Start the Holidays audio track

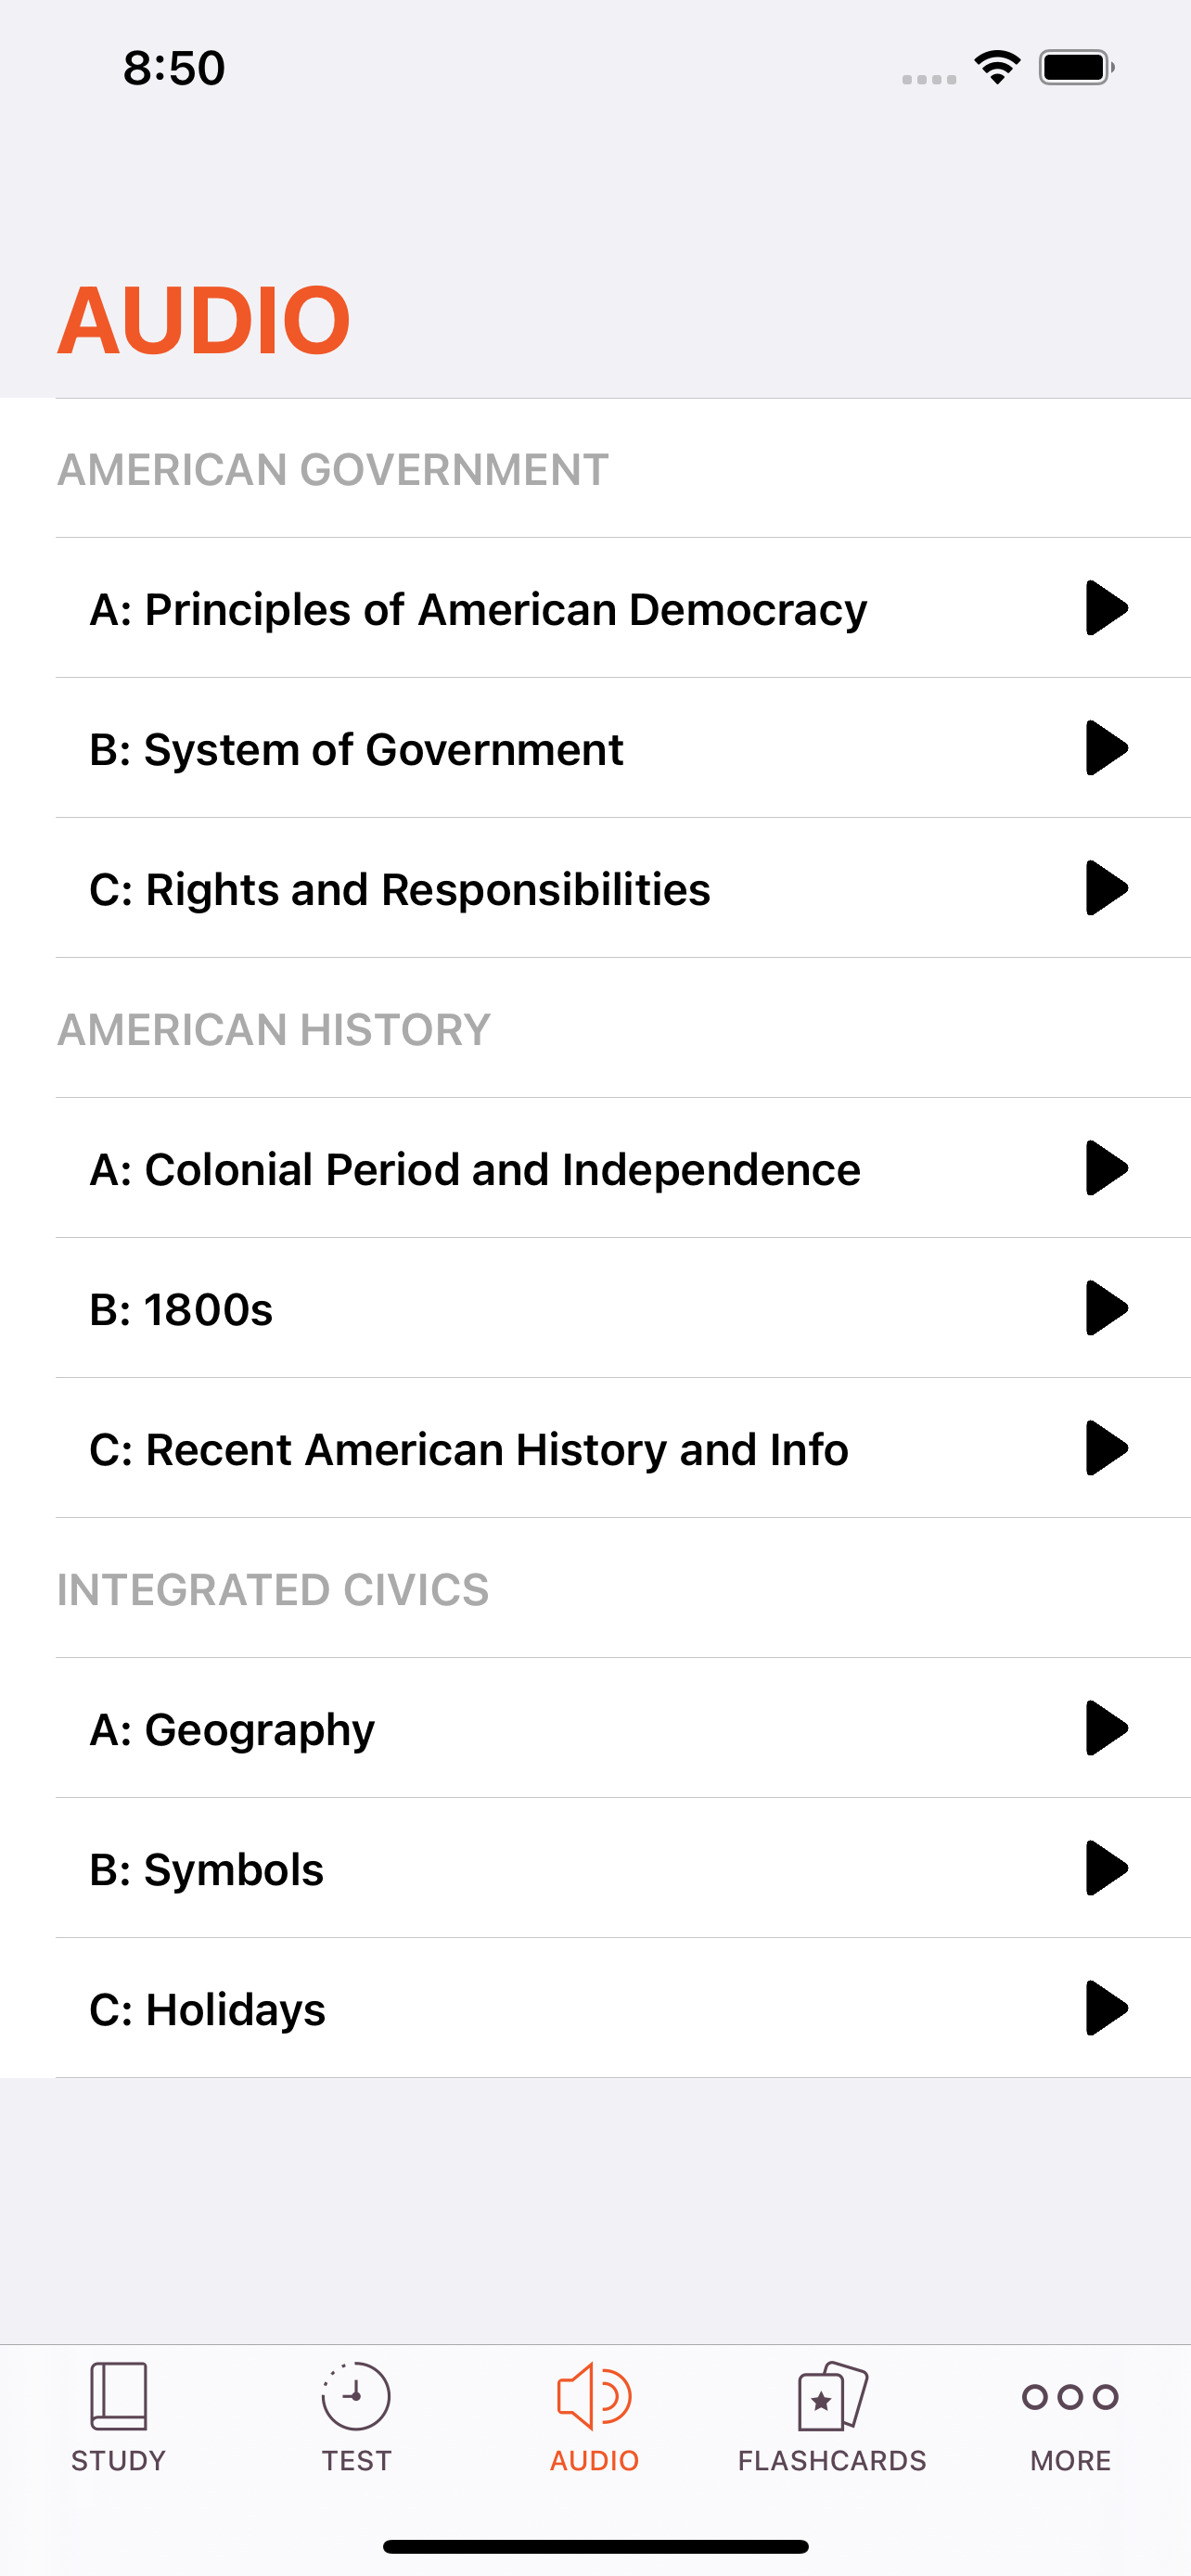(x=1106, y=2008)
